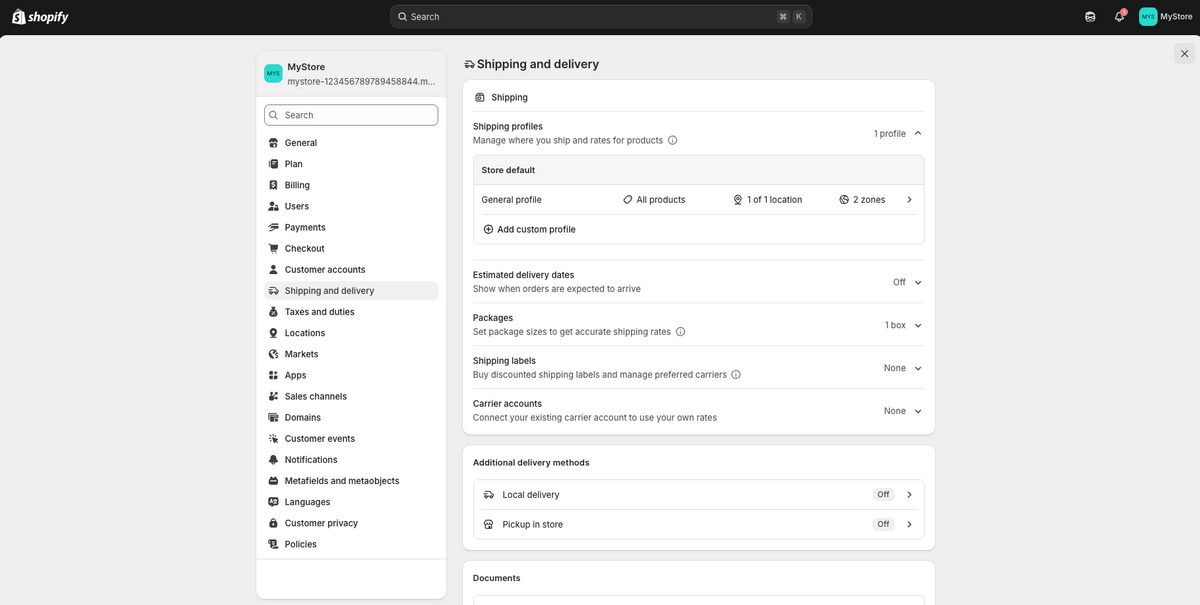Click the 'All products' text
The height and width of the screenshot is (605, 1200).
[x=661, y=200]
